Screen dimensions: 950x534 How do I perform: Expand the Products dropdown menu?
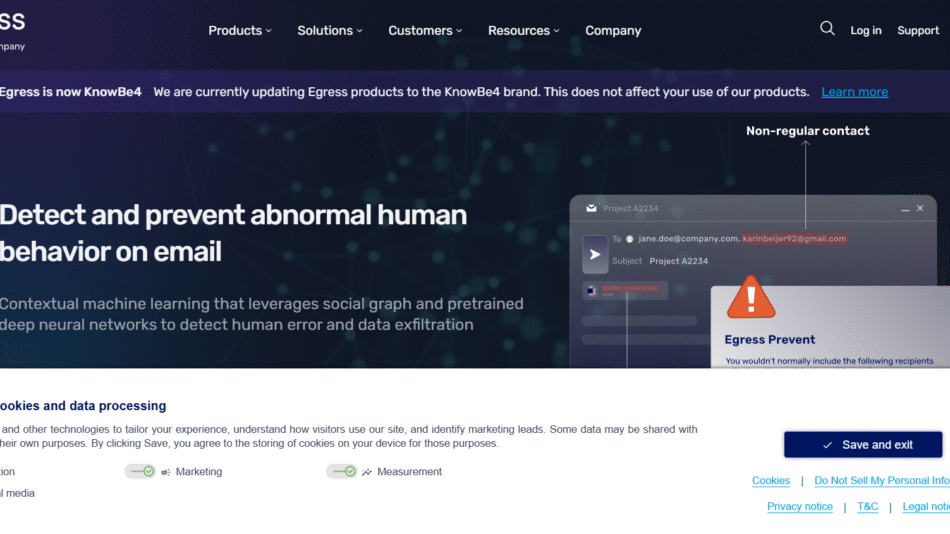pyautogui.click(x=240, y=31)
